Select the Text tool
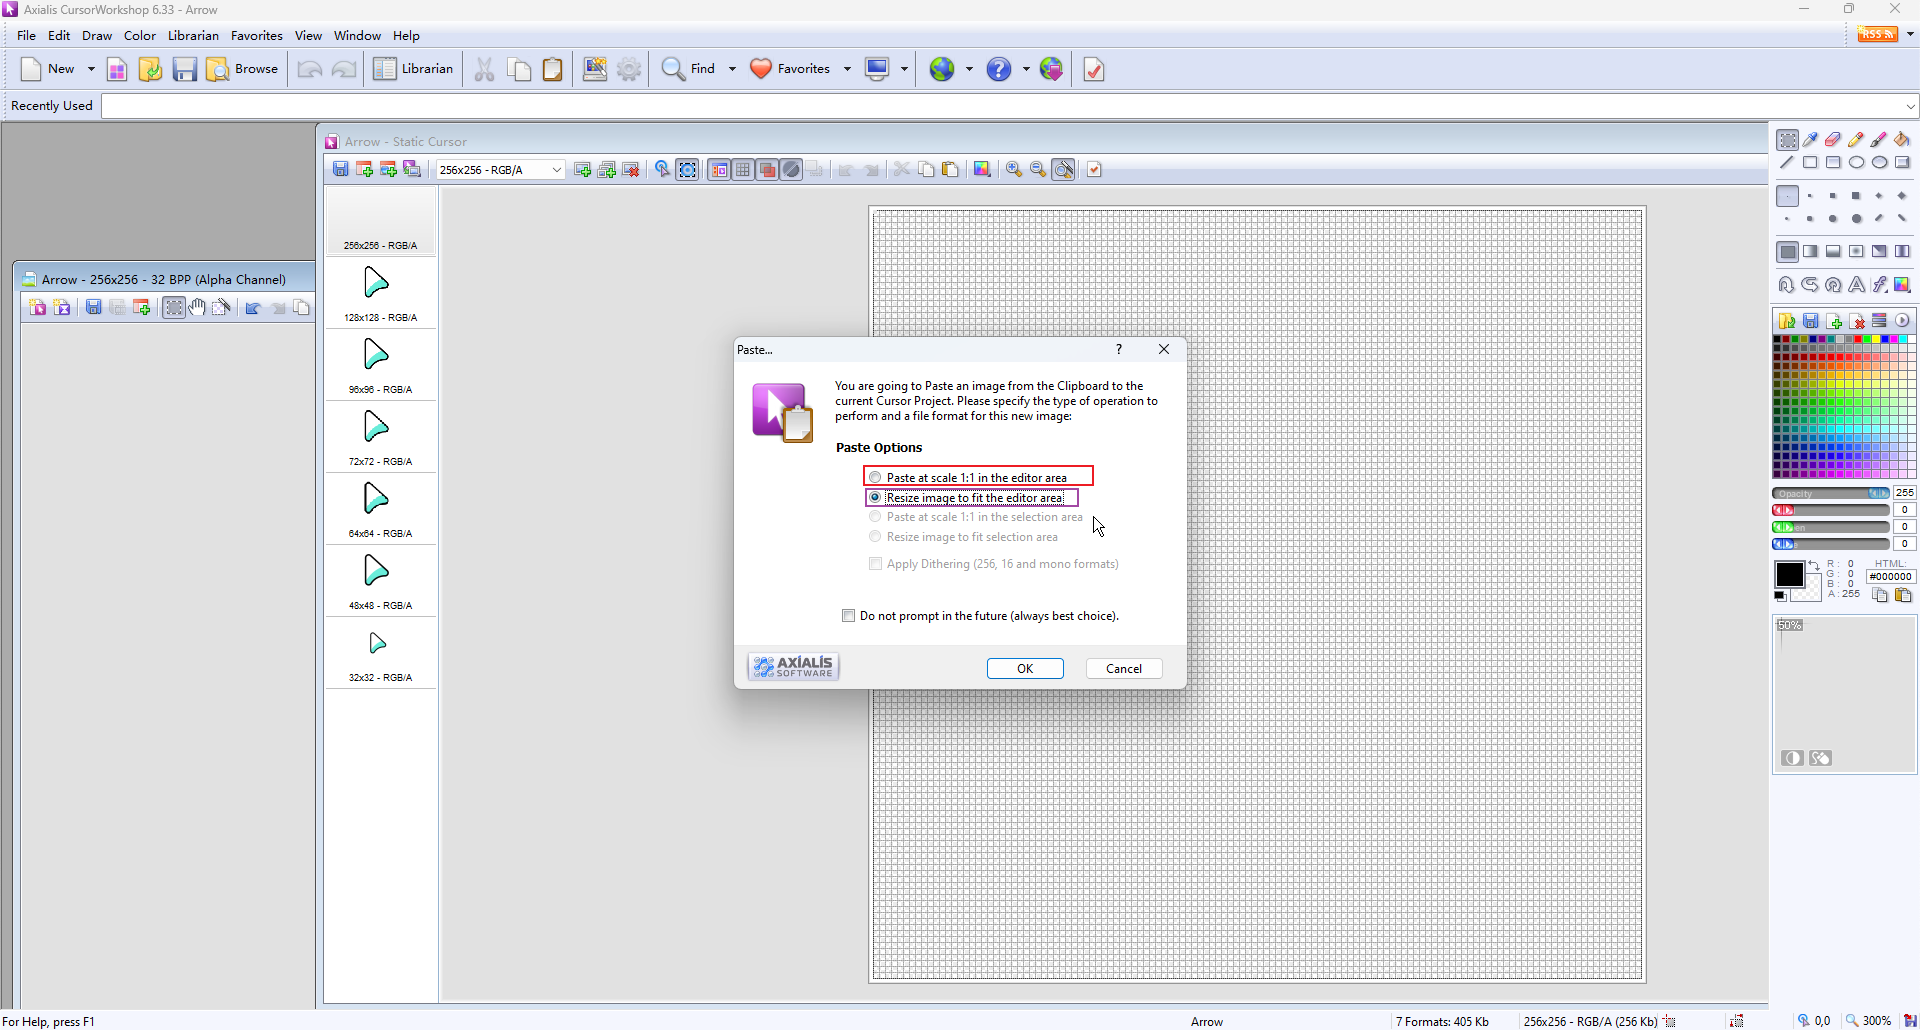This screenshot has height=1030, width=1920. (x=1856, y=285)
